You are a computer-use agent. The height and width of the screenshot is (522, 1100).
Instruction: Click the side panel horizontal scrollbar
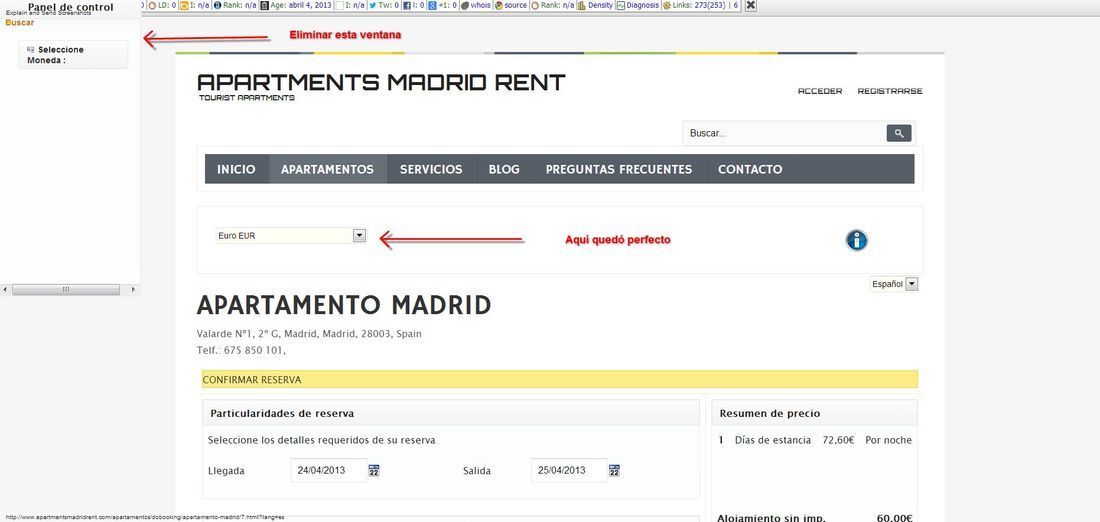pos(66,289)
